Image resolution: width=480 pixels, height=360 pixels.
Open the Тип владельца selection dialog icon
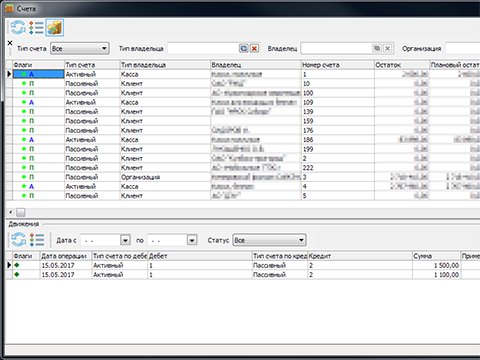point(244,49)
